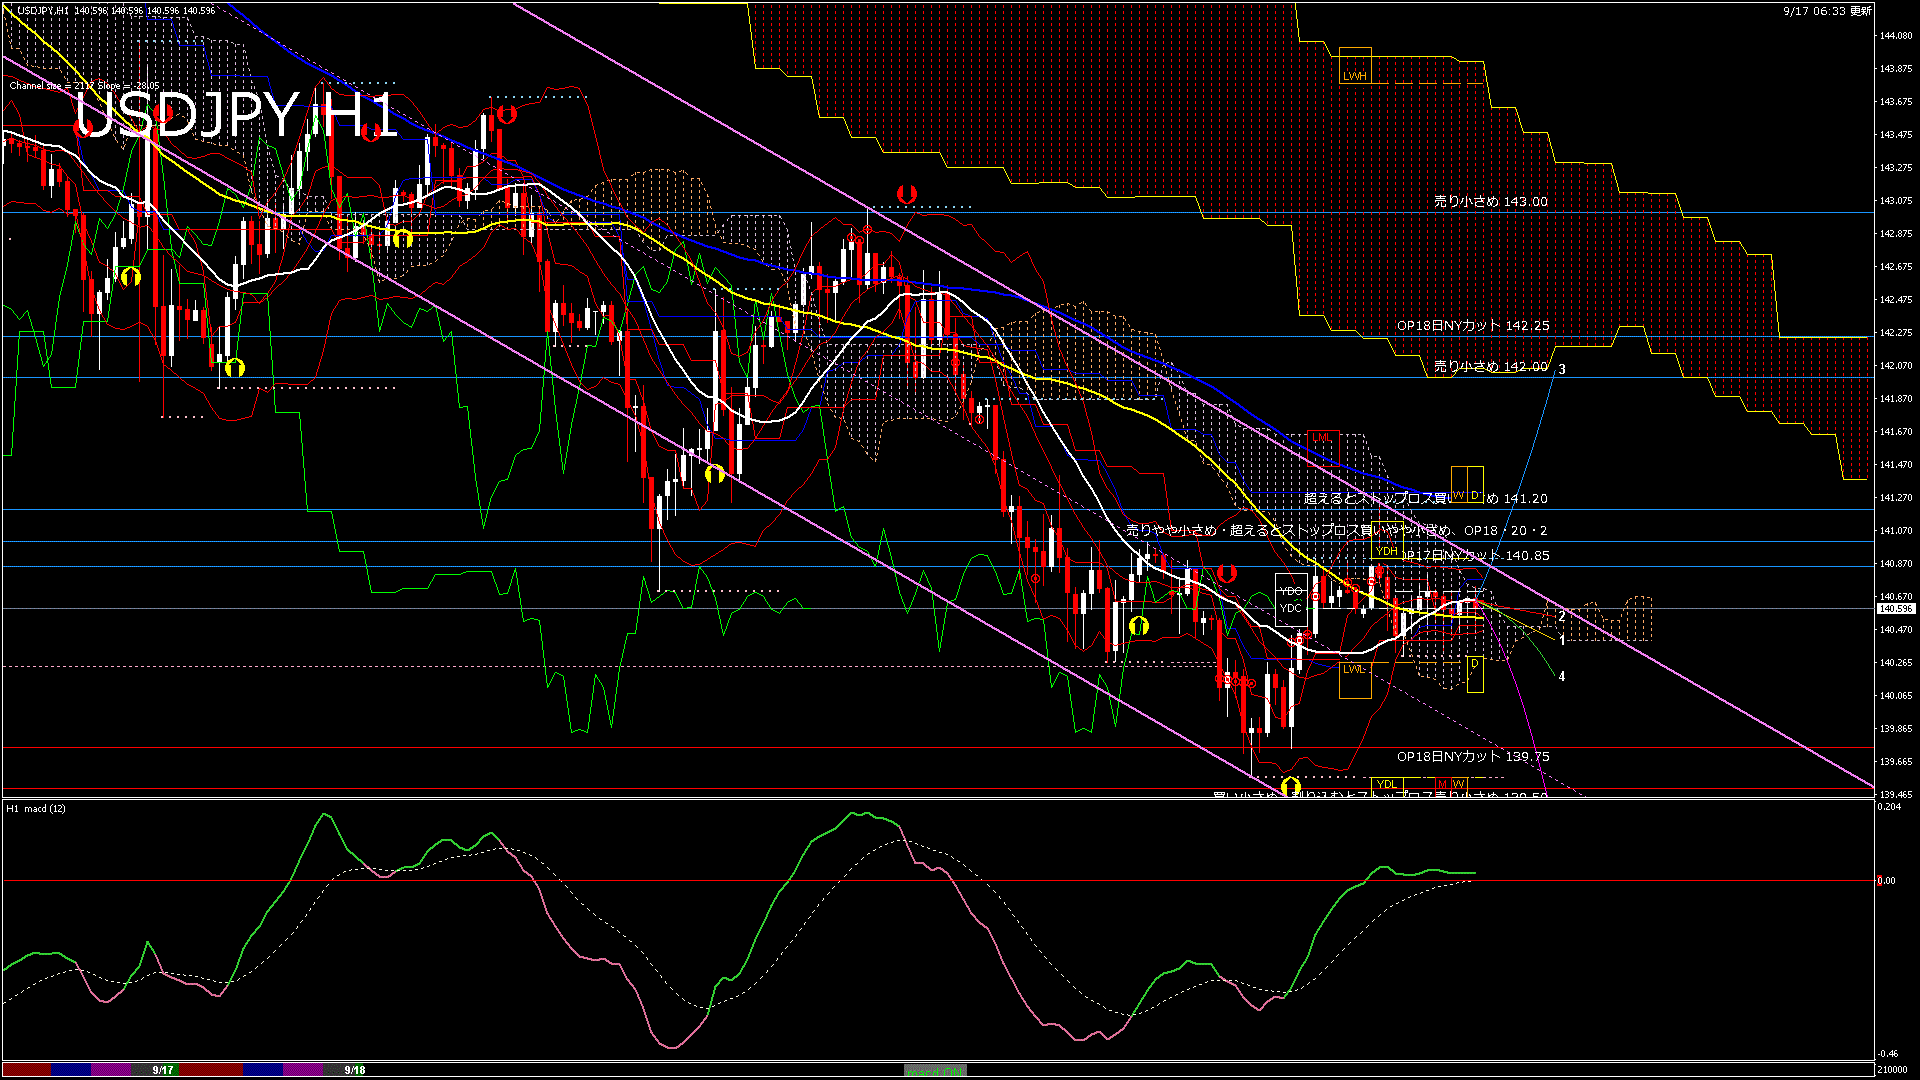Select the YDH yellow box label
This screenshot has height=1080, width=1920.
click(x=1386, y=551)
